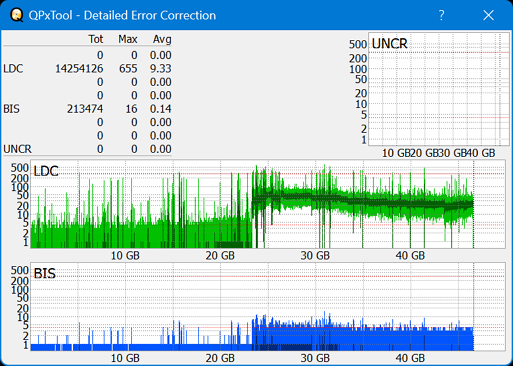The width and height of the screenshot is (513, 366).
Task: Click the '30 GB' axis label under BIS graph
Action: [x=315, y=358]
